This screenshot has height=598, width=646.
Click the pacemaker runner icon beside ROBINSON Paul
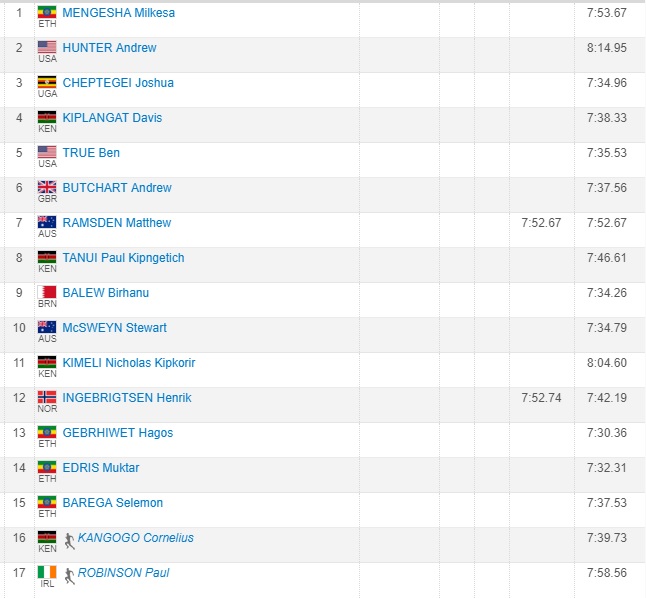click(70, 576)
